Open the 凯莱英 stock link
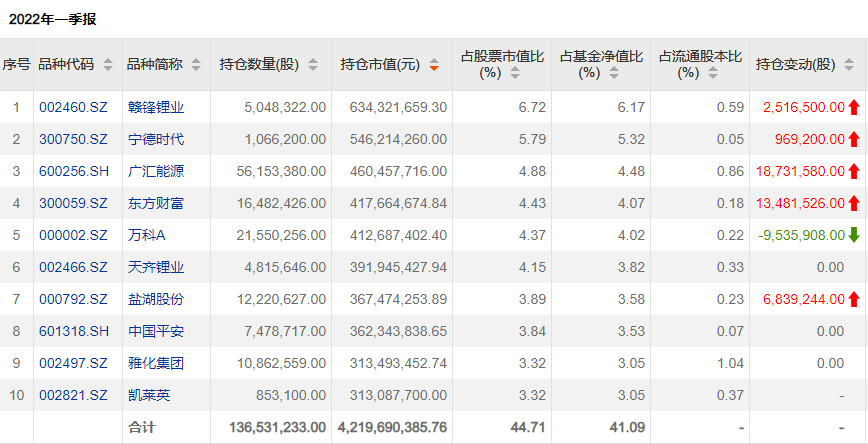Image resolution: width=868 pixels, height=444 pixels. tap(149, 395)
